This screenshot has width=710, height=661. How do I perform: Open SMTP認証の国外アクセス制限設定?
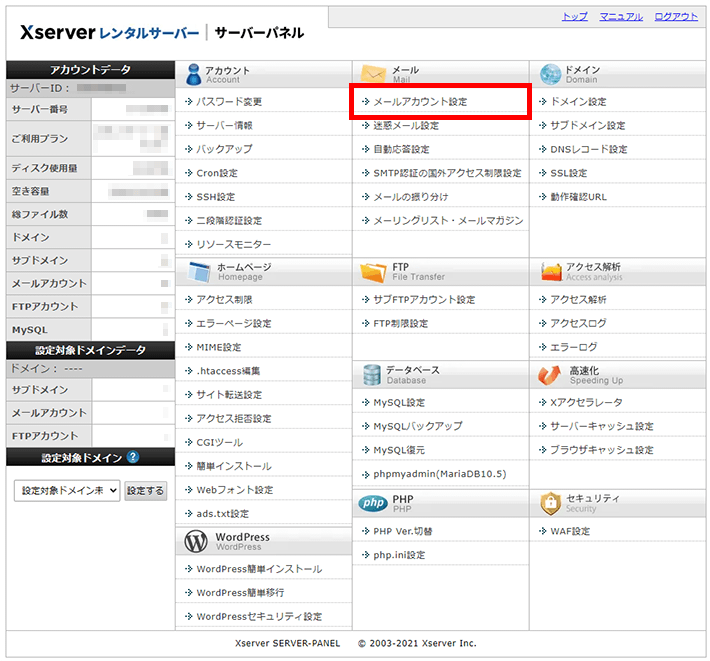pyautogui.click(x=447, y=173)
